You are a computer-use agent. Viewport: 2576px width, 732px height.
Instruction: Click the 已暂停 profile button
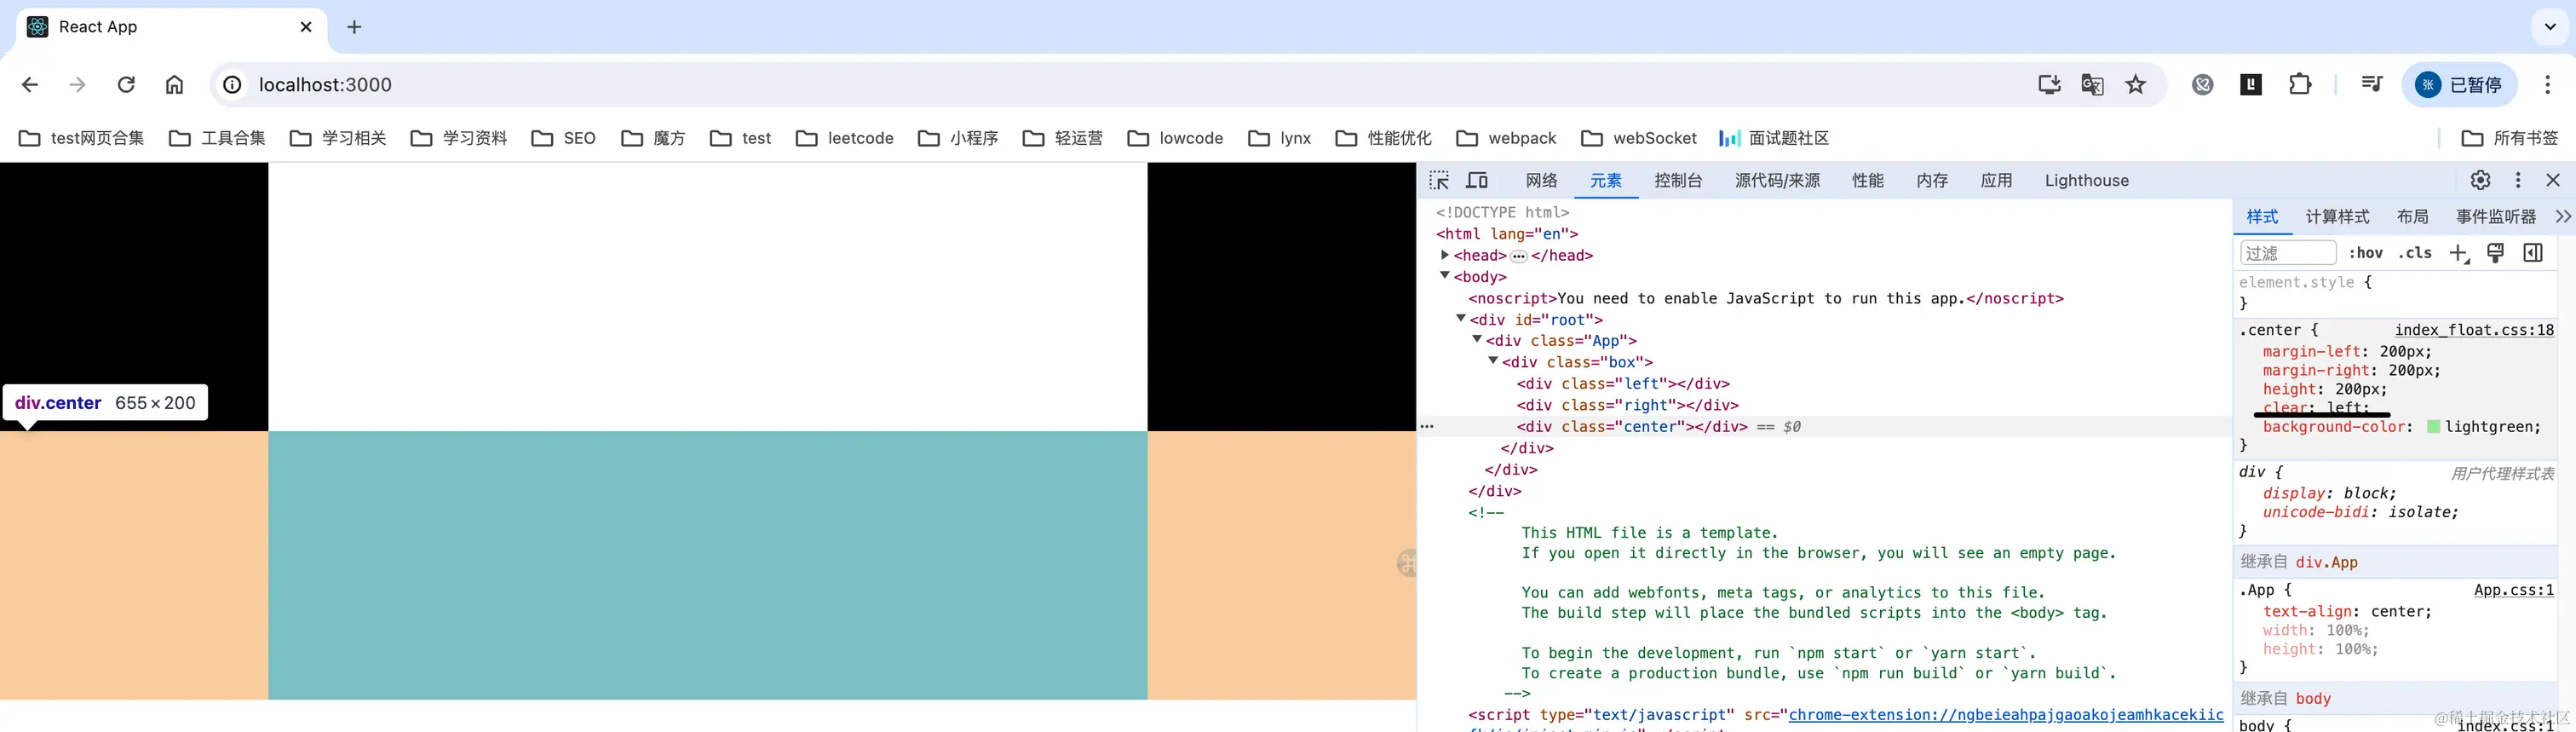2459,85
